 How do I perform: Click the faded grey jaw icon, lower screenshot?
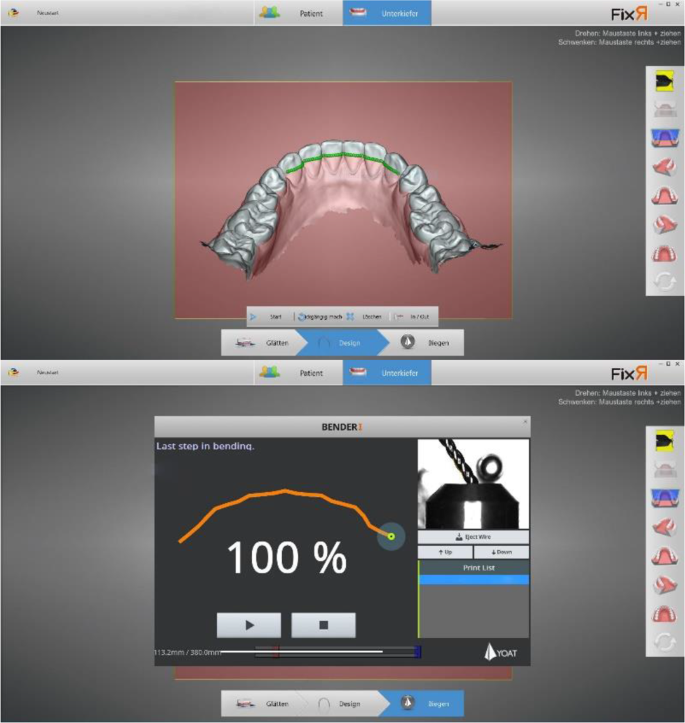click(664, 470)
